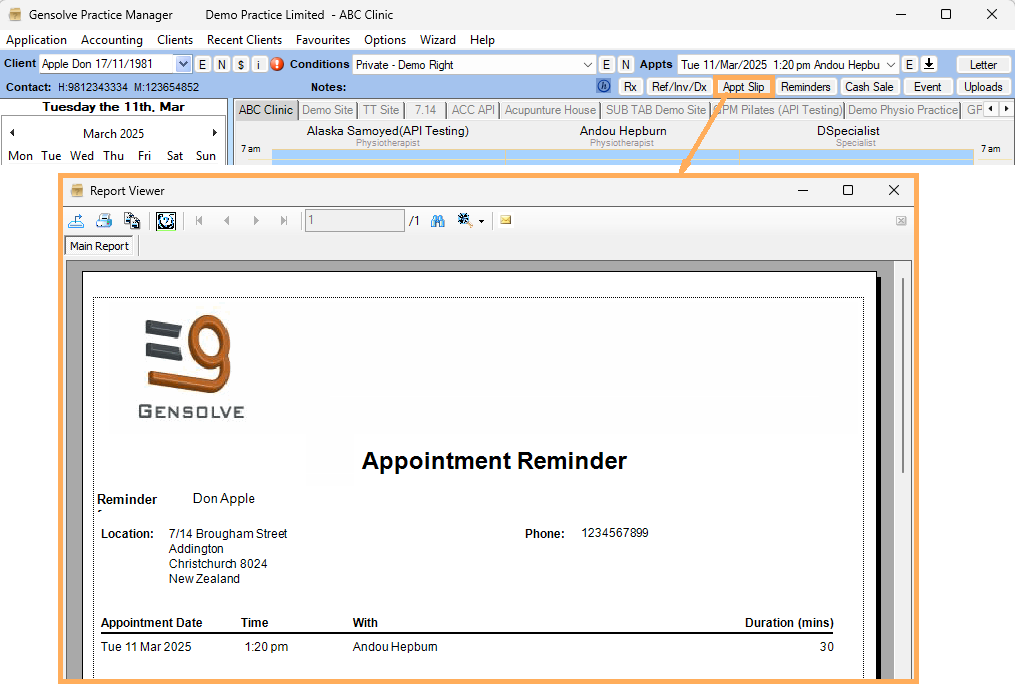The height and width of the screenshot is (684, 1015).
Task: Switch to the Demo Site tab
Action: click(328, 110)
